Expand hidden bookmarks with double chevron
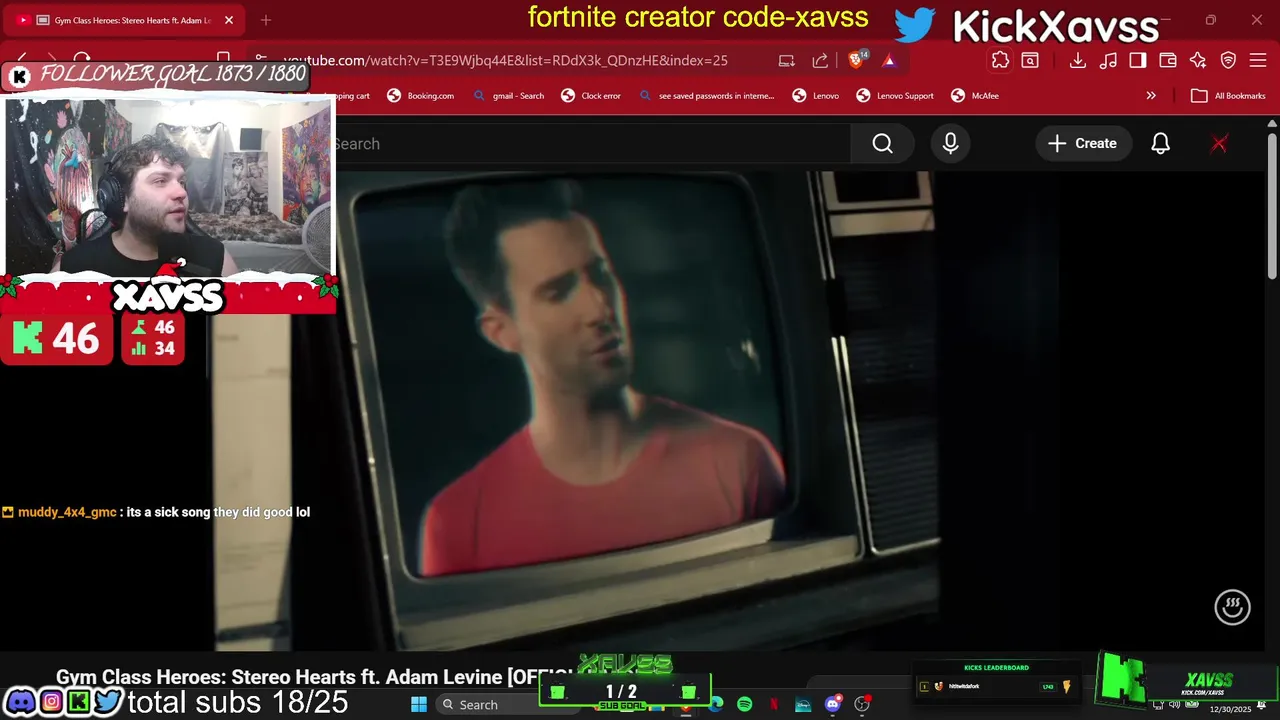The height and width of the screenshot is (720, 1280). 1151,96
